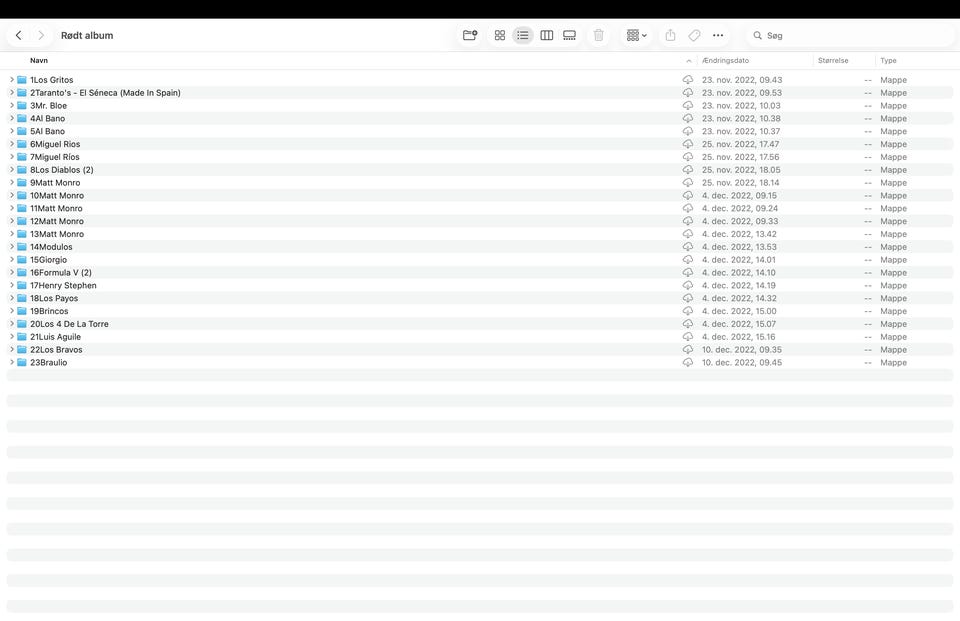960x621 pixels.
Task: Click the 11Matt Monro folder icon
Action: coord(22,208)
